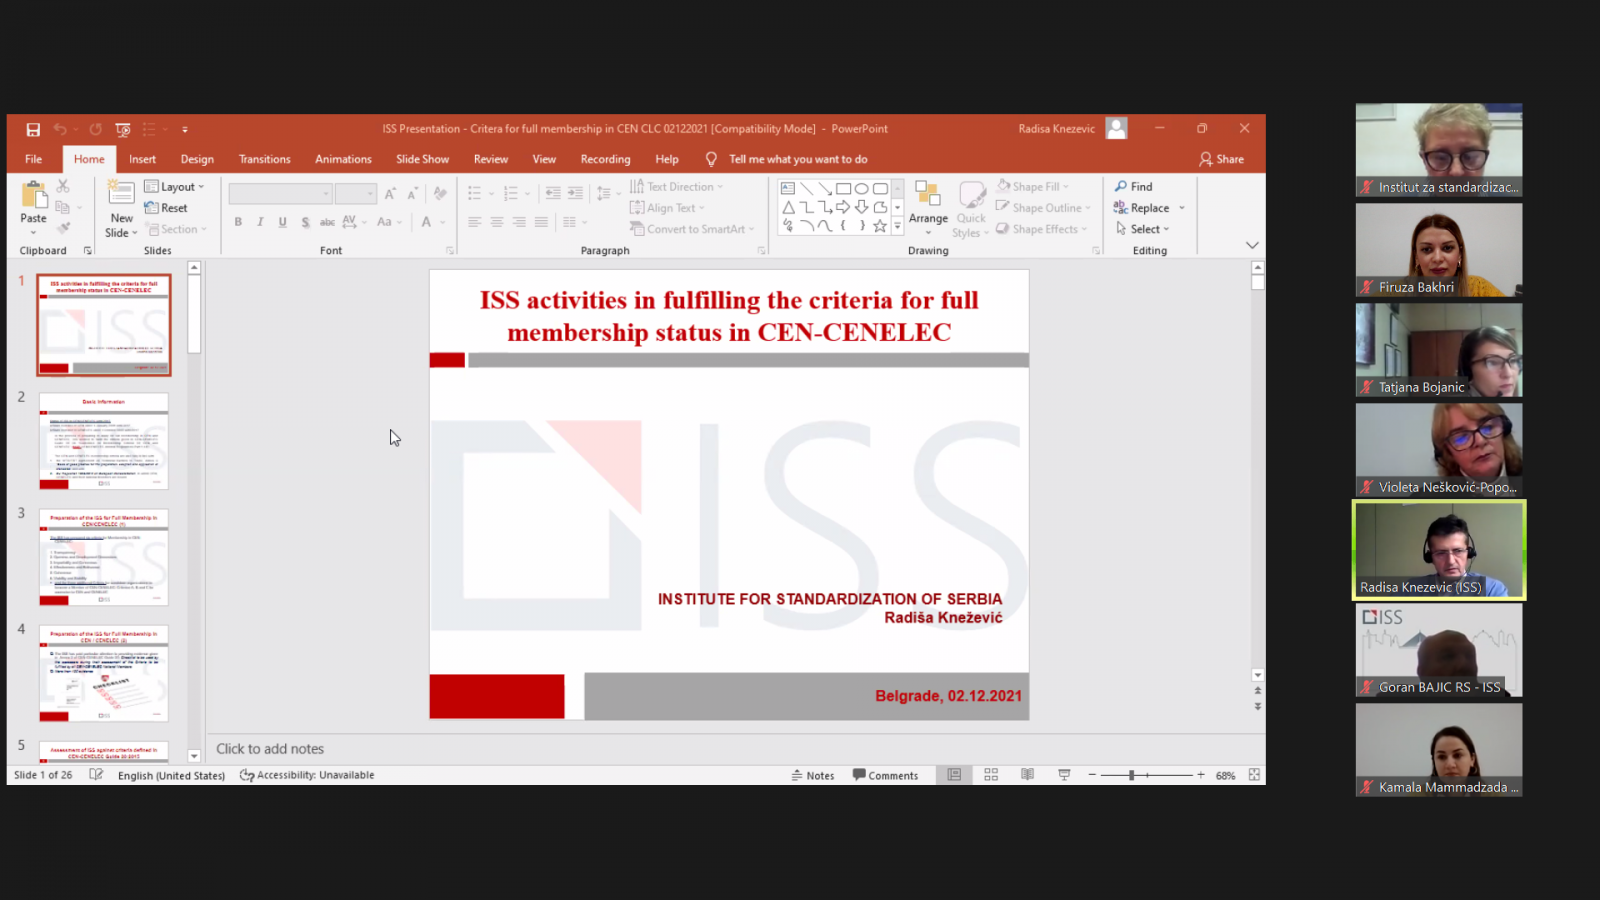Increase font size

click(390, 194)
